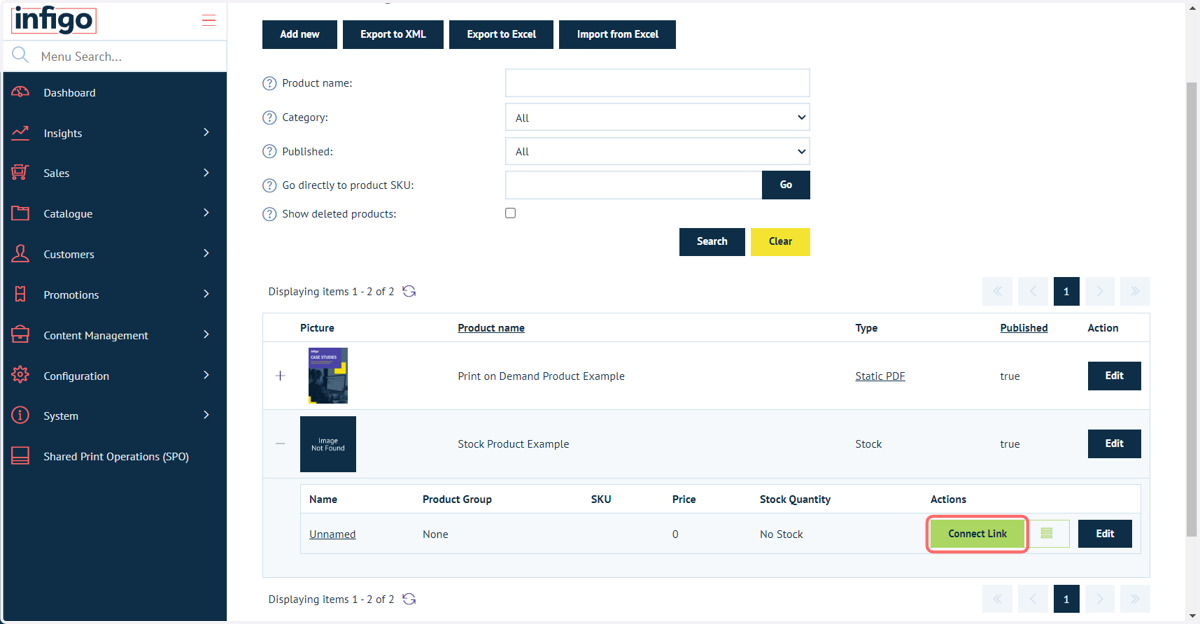Edit the Print on Demand Product Example
The image size is (1200, 624).
tap(1114, 376)
